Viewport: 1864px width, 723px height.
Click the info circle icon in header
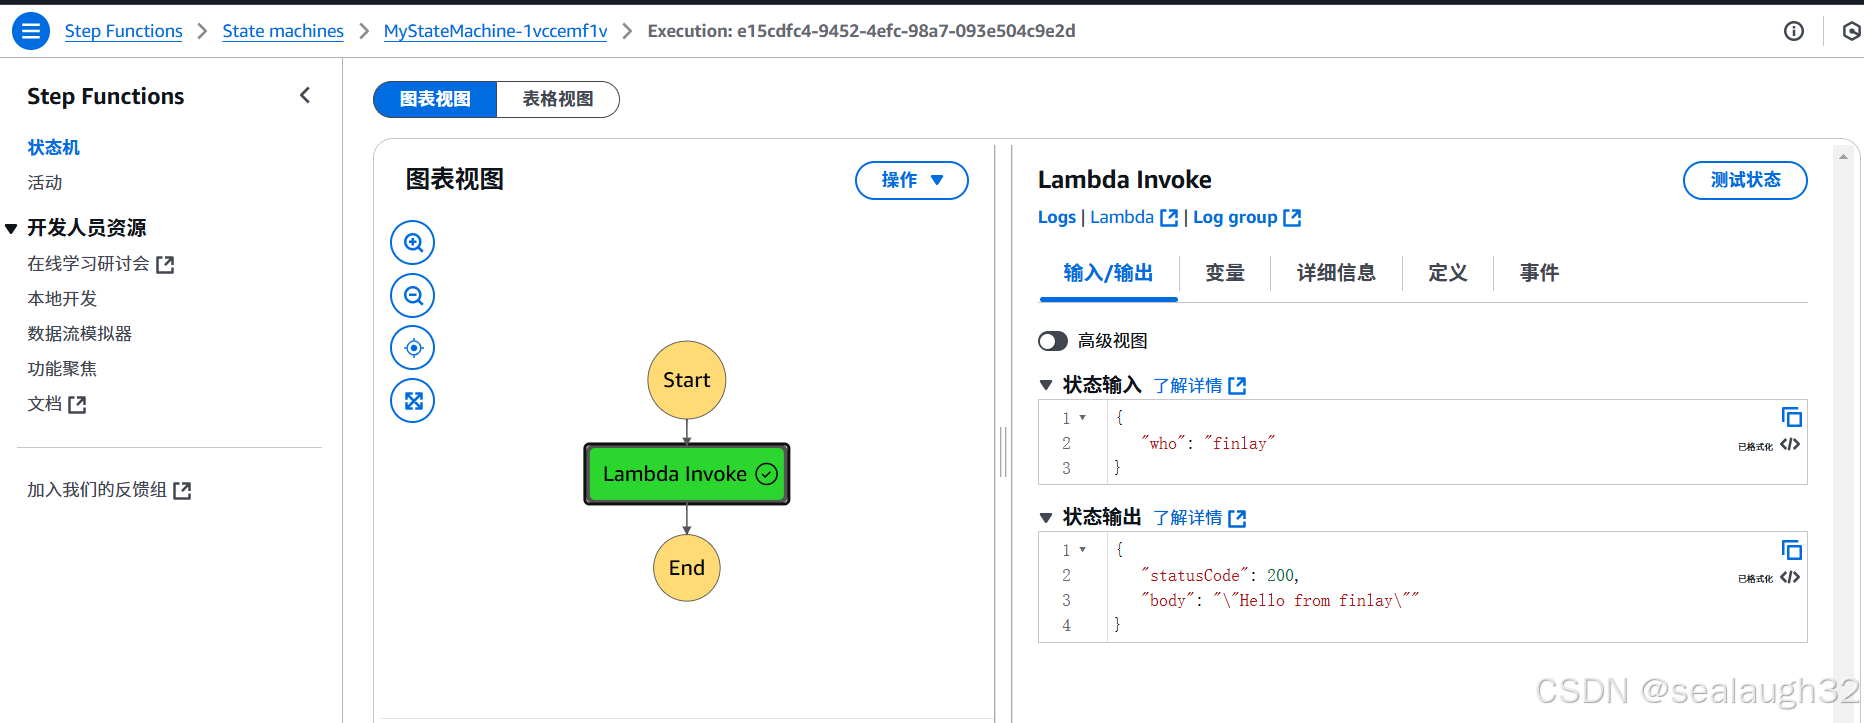pyautogui.click(x=1794, y=31)
